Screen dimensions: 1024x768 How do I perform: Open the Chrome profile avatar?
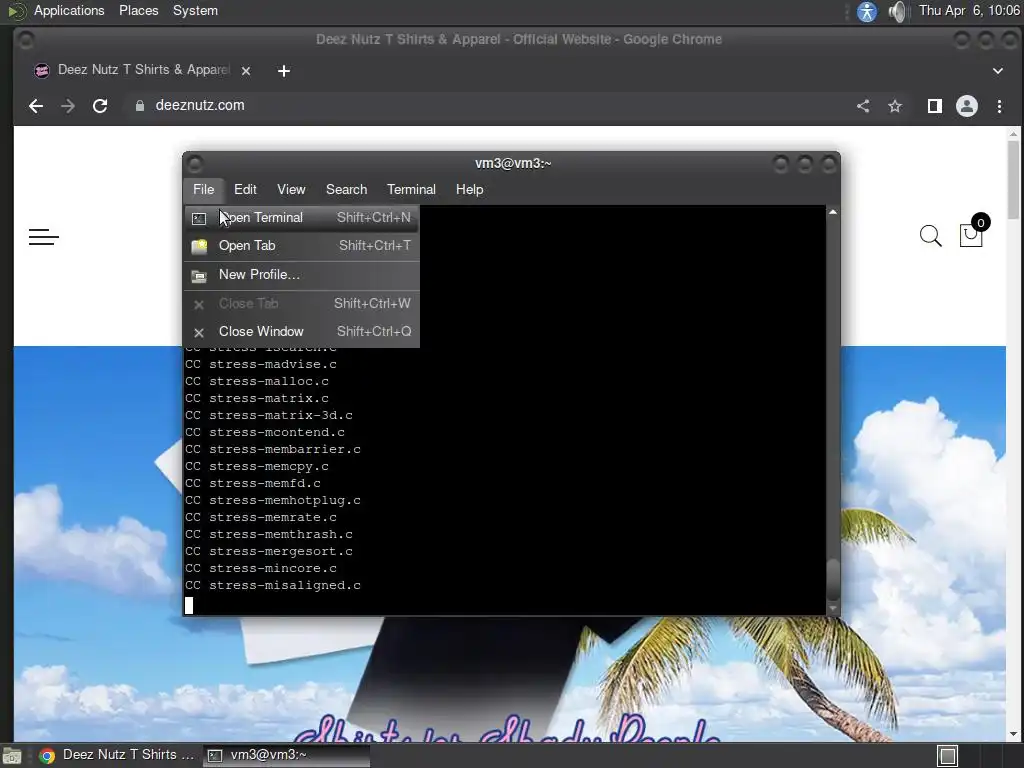tap(967, 106)
